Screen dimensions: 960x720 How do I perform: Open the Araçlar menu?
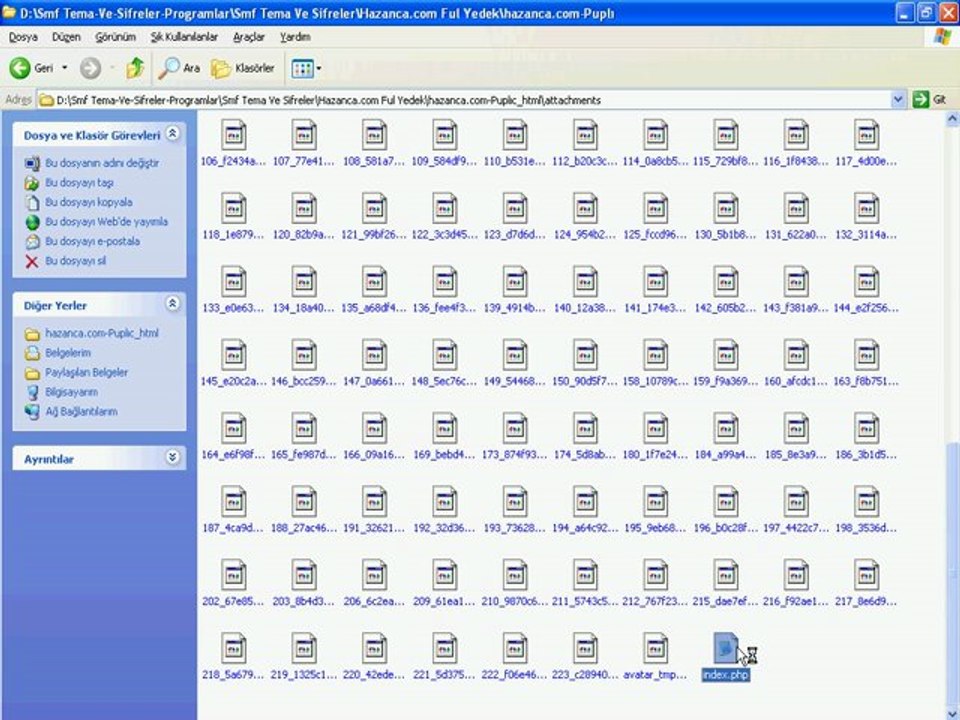[249, 37]
